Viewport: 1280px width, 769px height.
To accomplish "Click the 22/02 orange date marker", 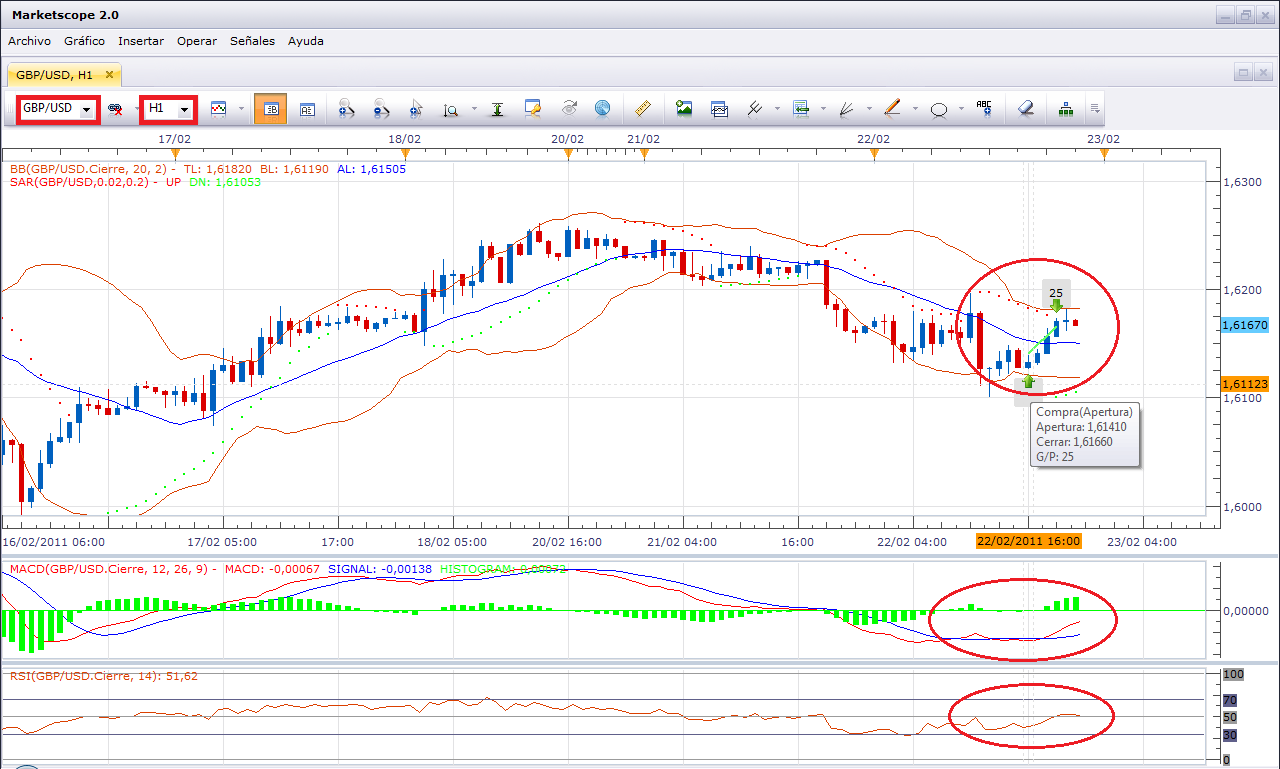I will click(874, 154).
